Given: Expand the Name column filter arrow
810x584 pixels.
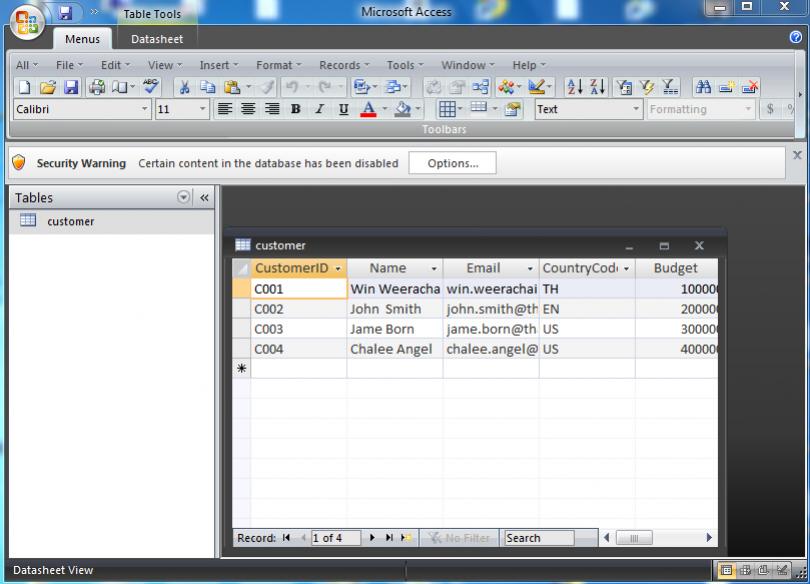Looking at the screenshot, I should (x=434, y=269).
